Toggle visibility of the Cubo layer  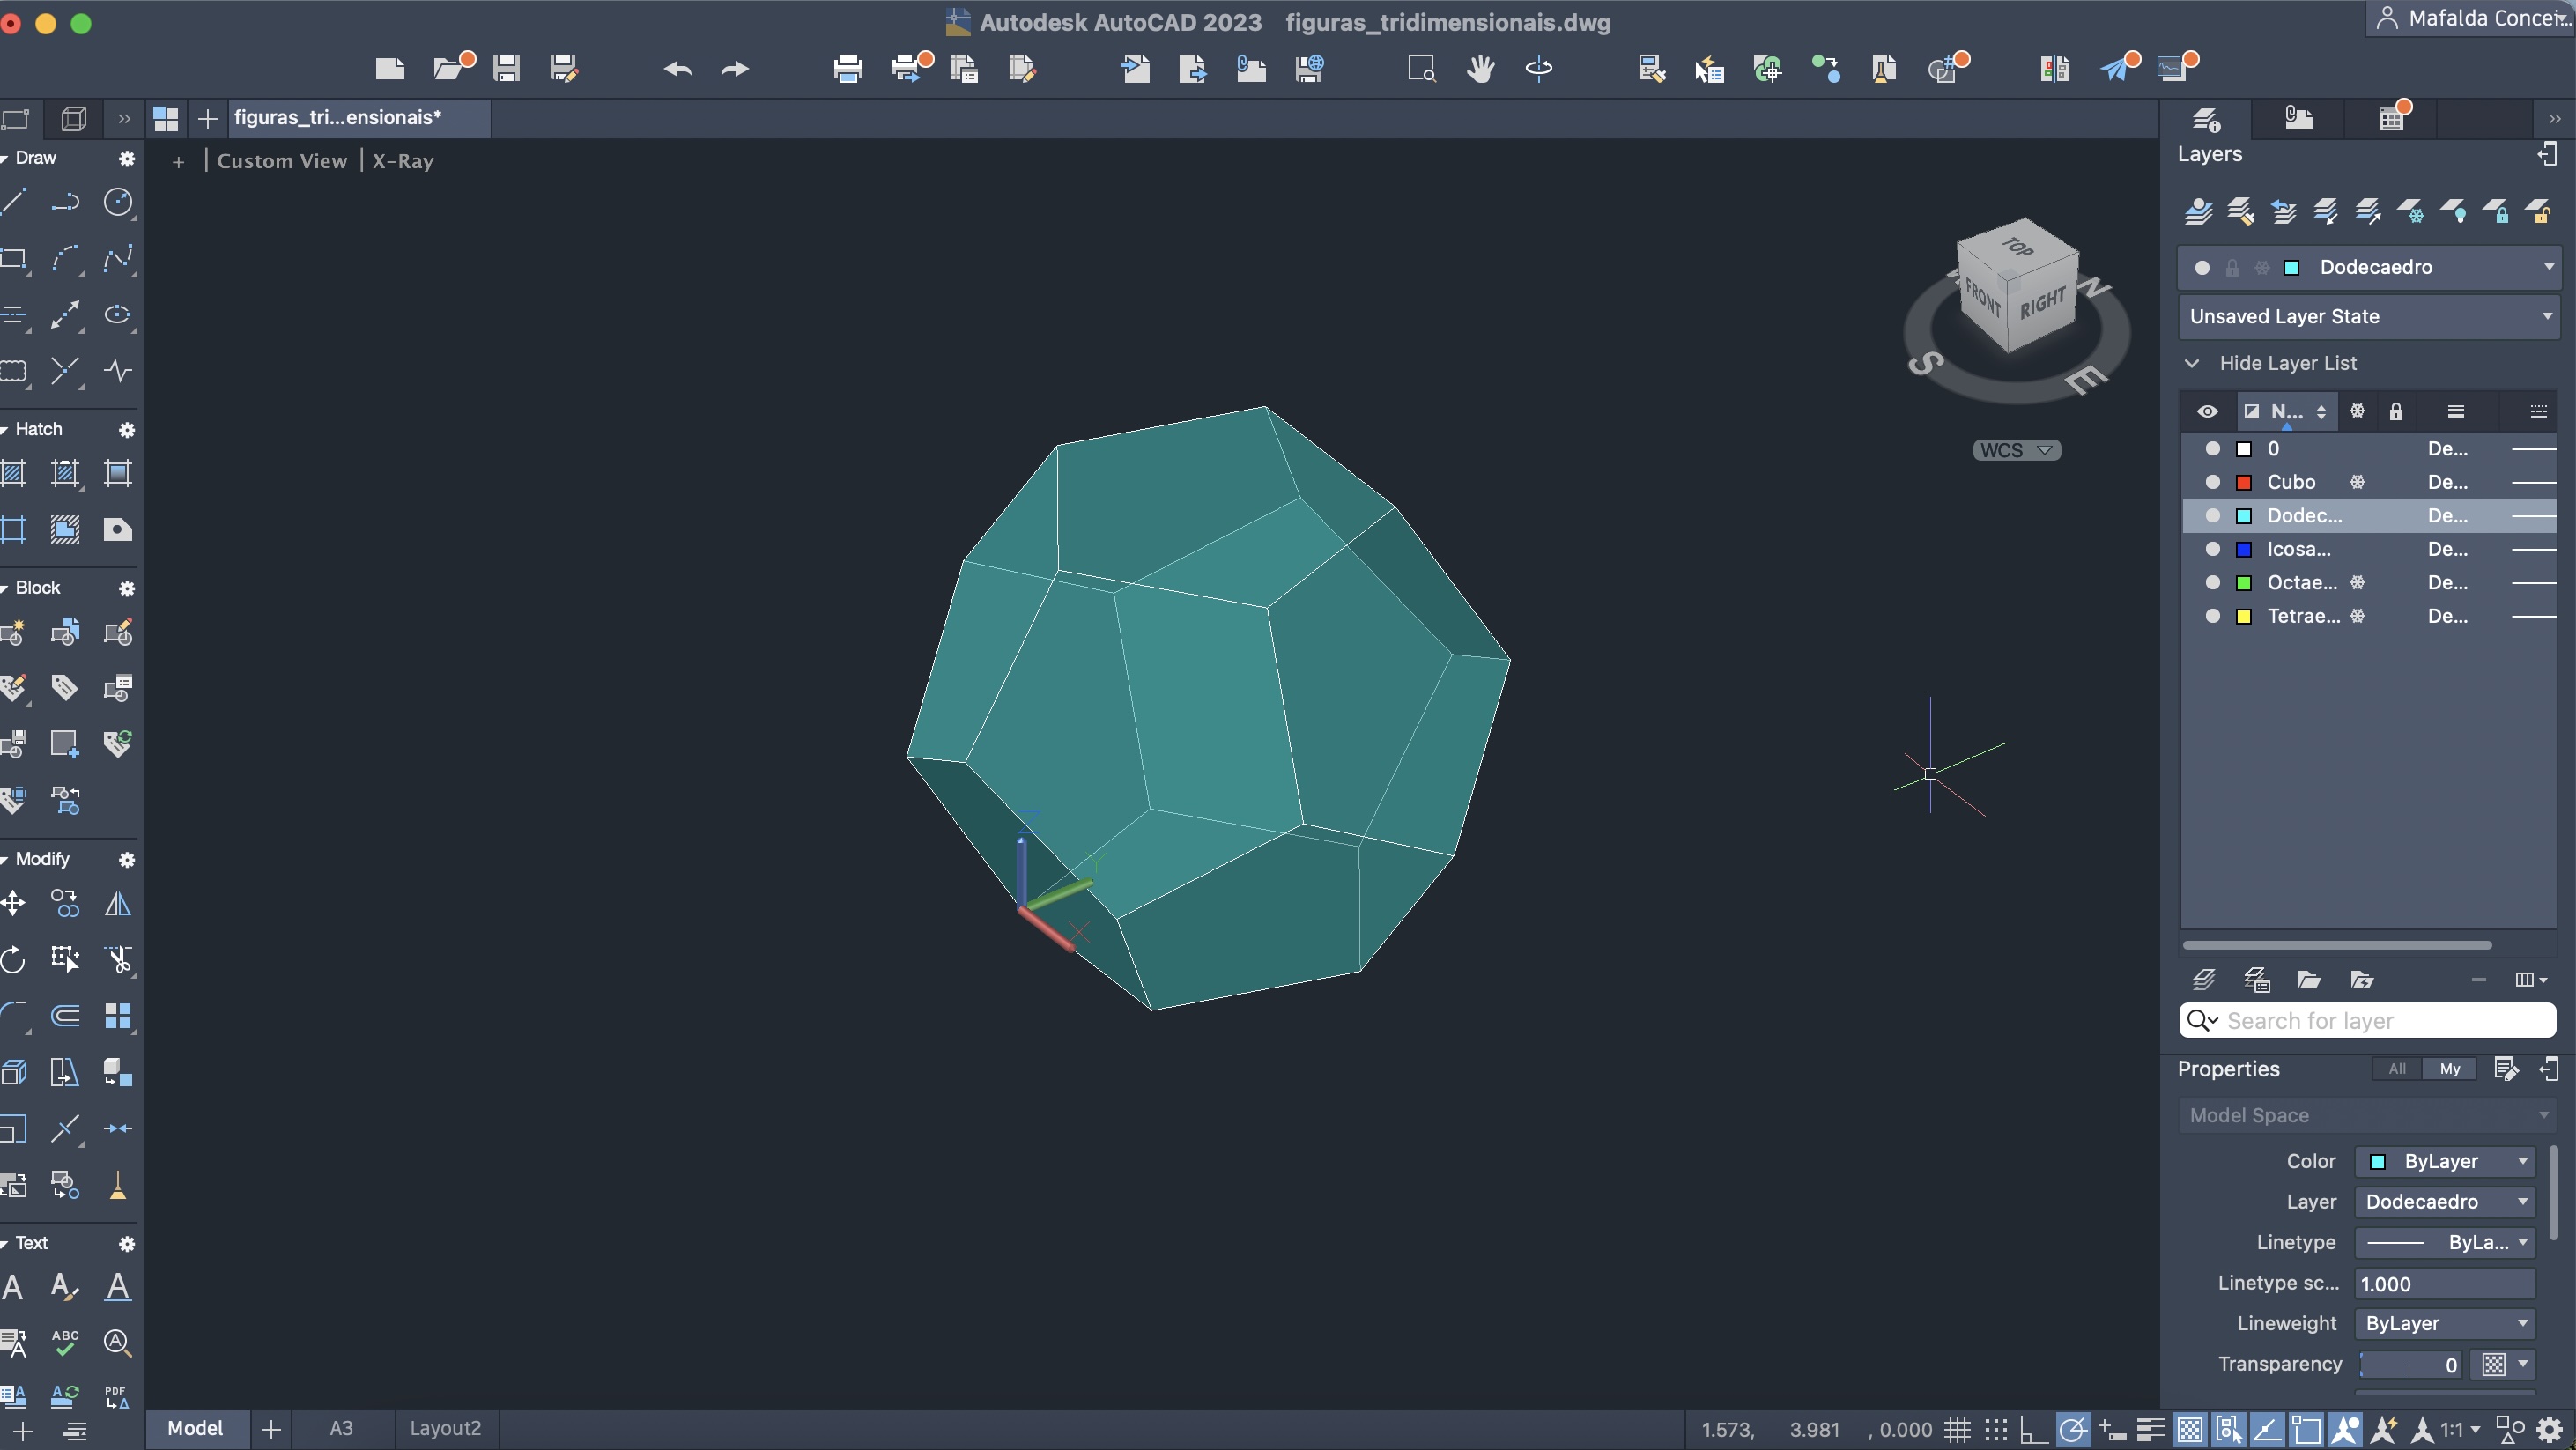tap(2212, 482)
